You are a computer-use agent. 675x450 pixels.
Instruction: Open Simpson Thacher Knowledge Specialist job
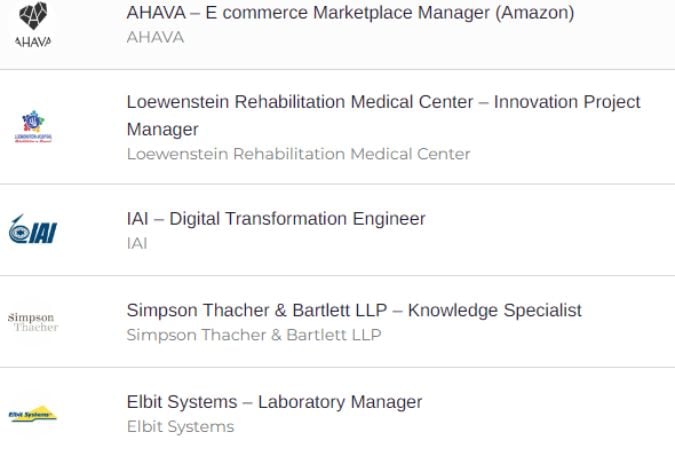point(354,310)
